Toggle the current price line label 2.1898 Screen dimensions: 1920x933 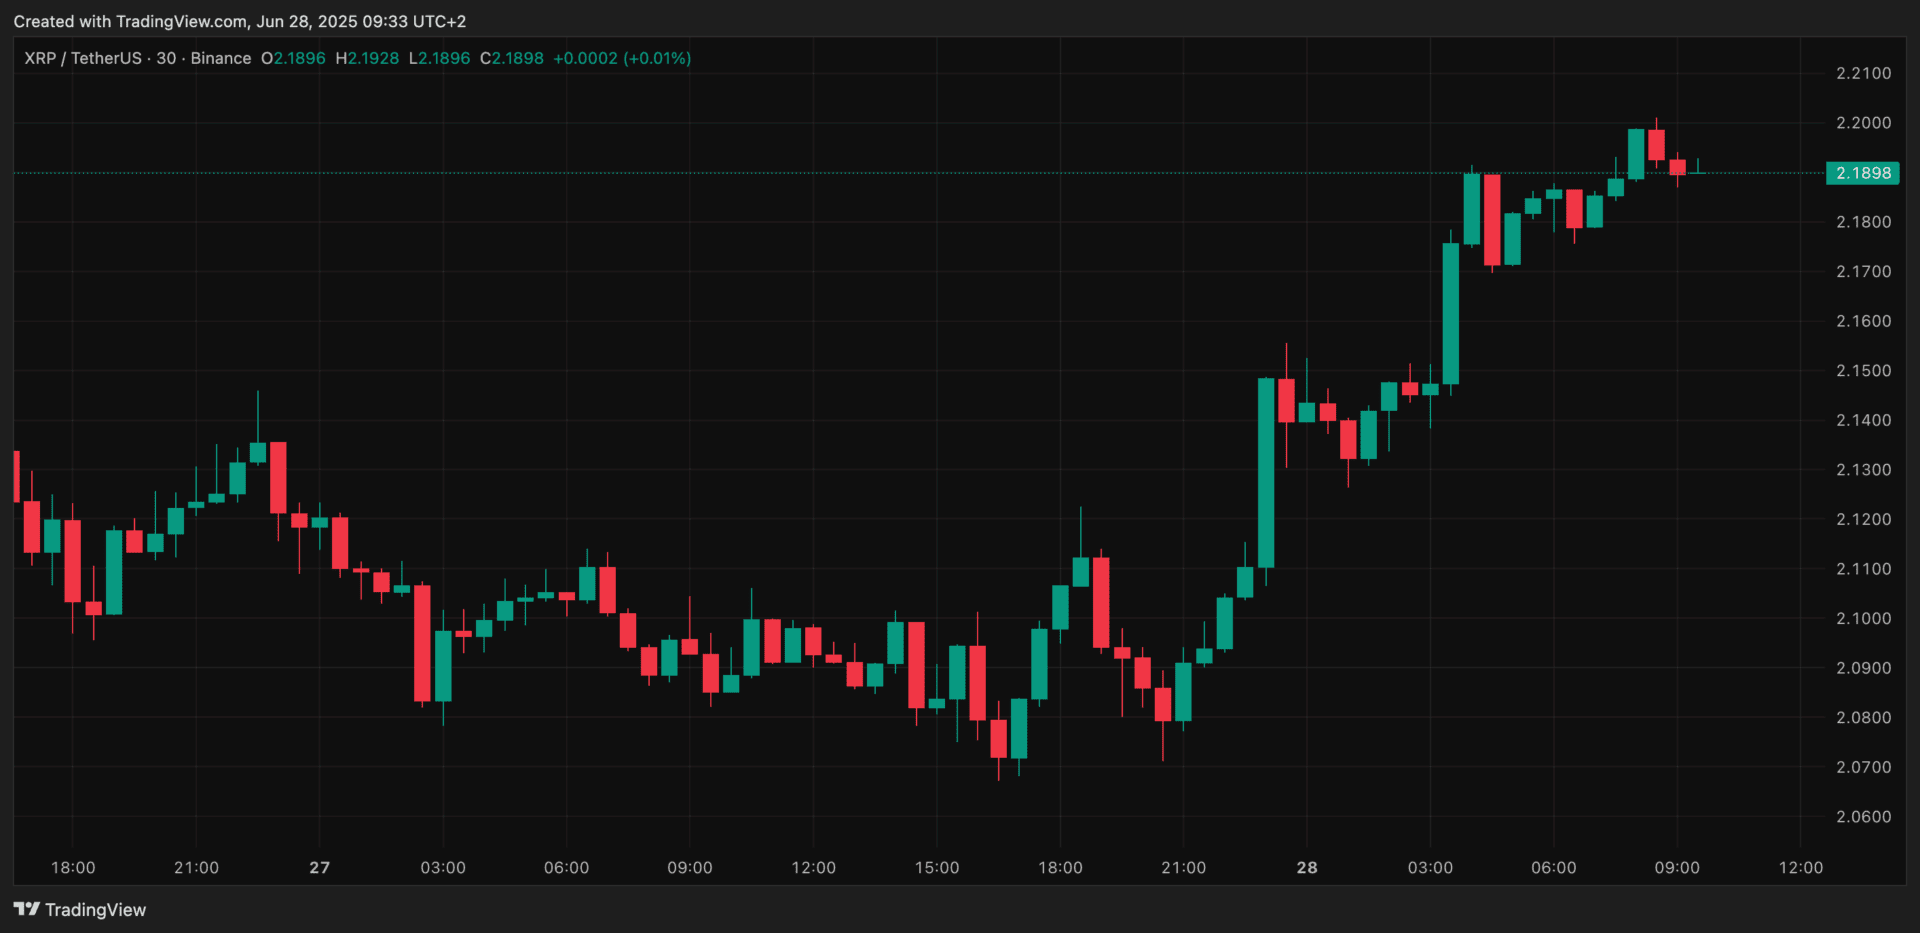(1864, 172)
